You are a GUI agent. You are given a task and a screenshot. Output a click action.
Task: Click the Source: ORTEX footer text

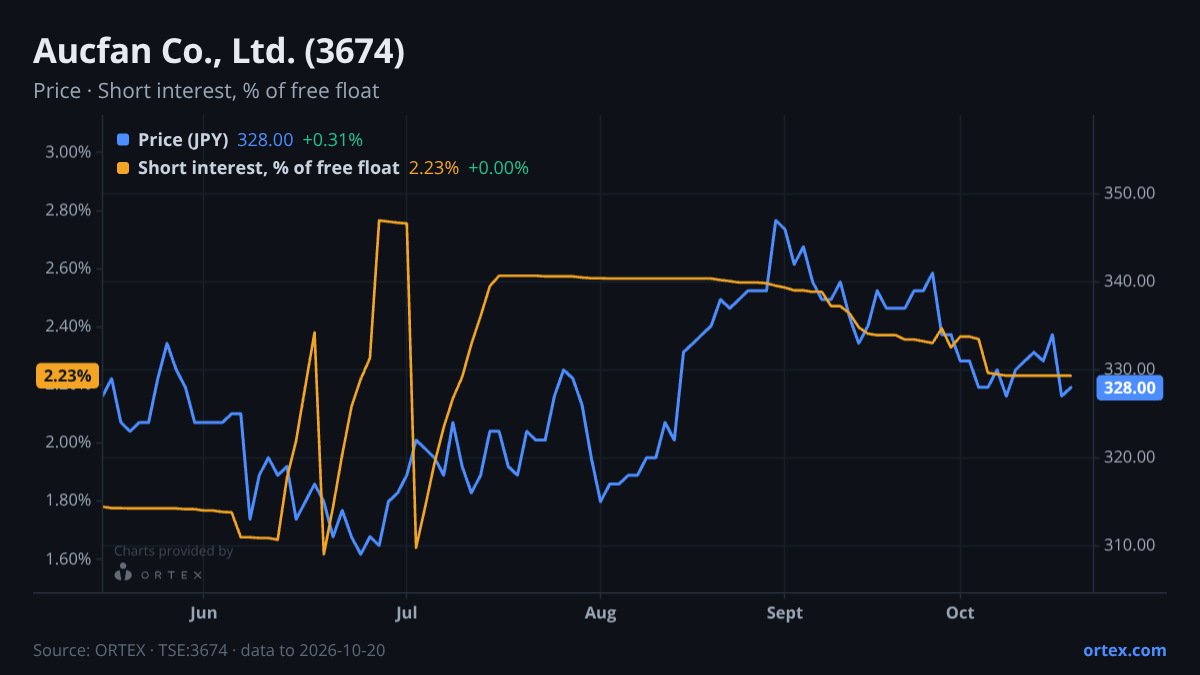click(x=209, y=650)
